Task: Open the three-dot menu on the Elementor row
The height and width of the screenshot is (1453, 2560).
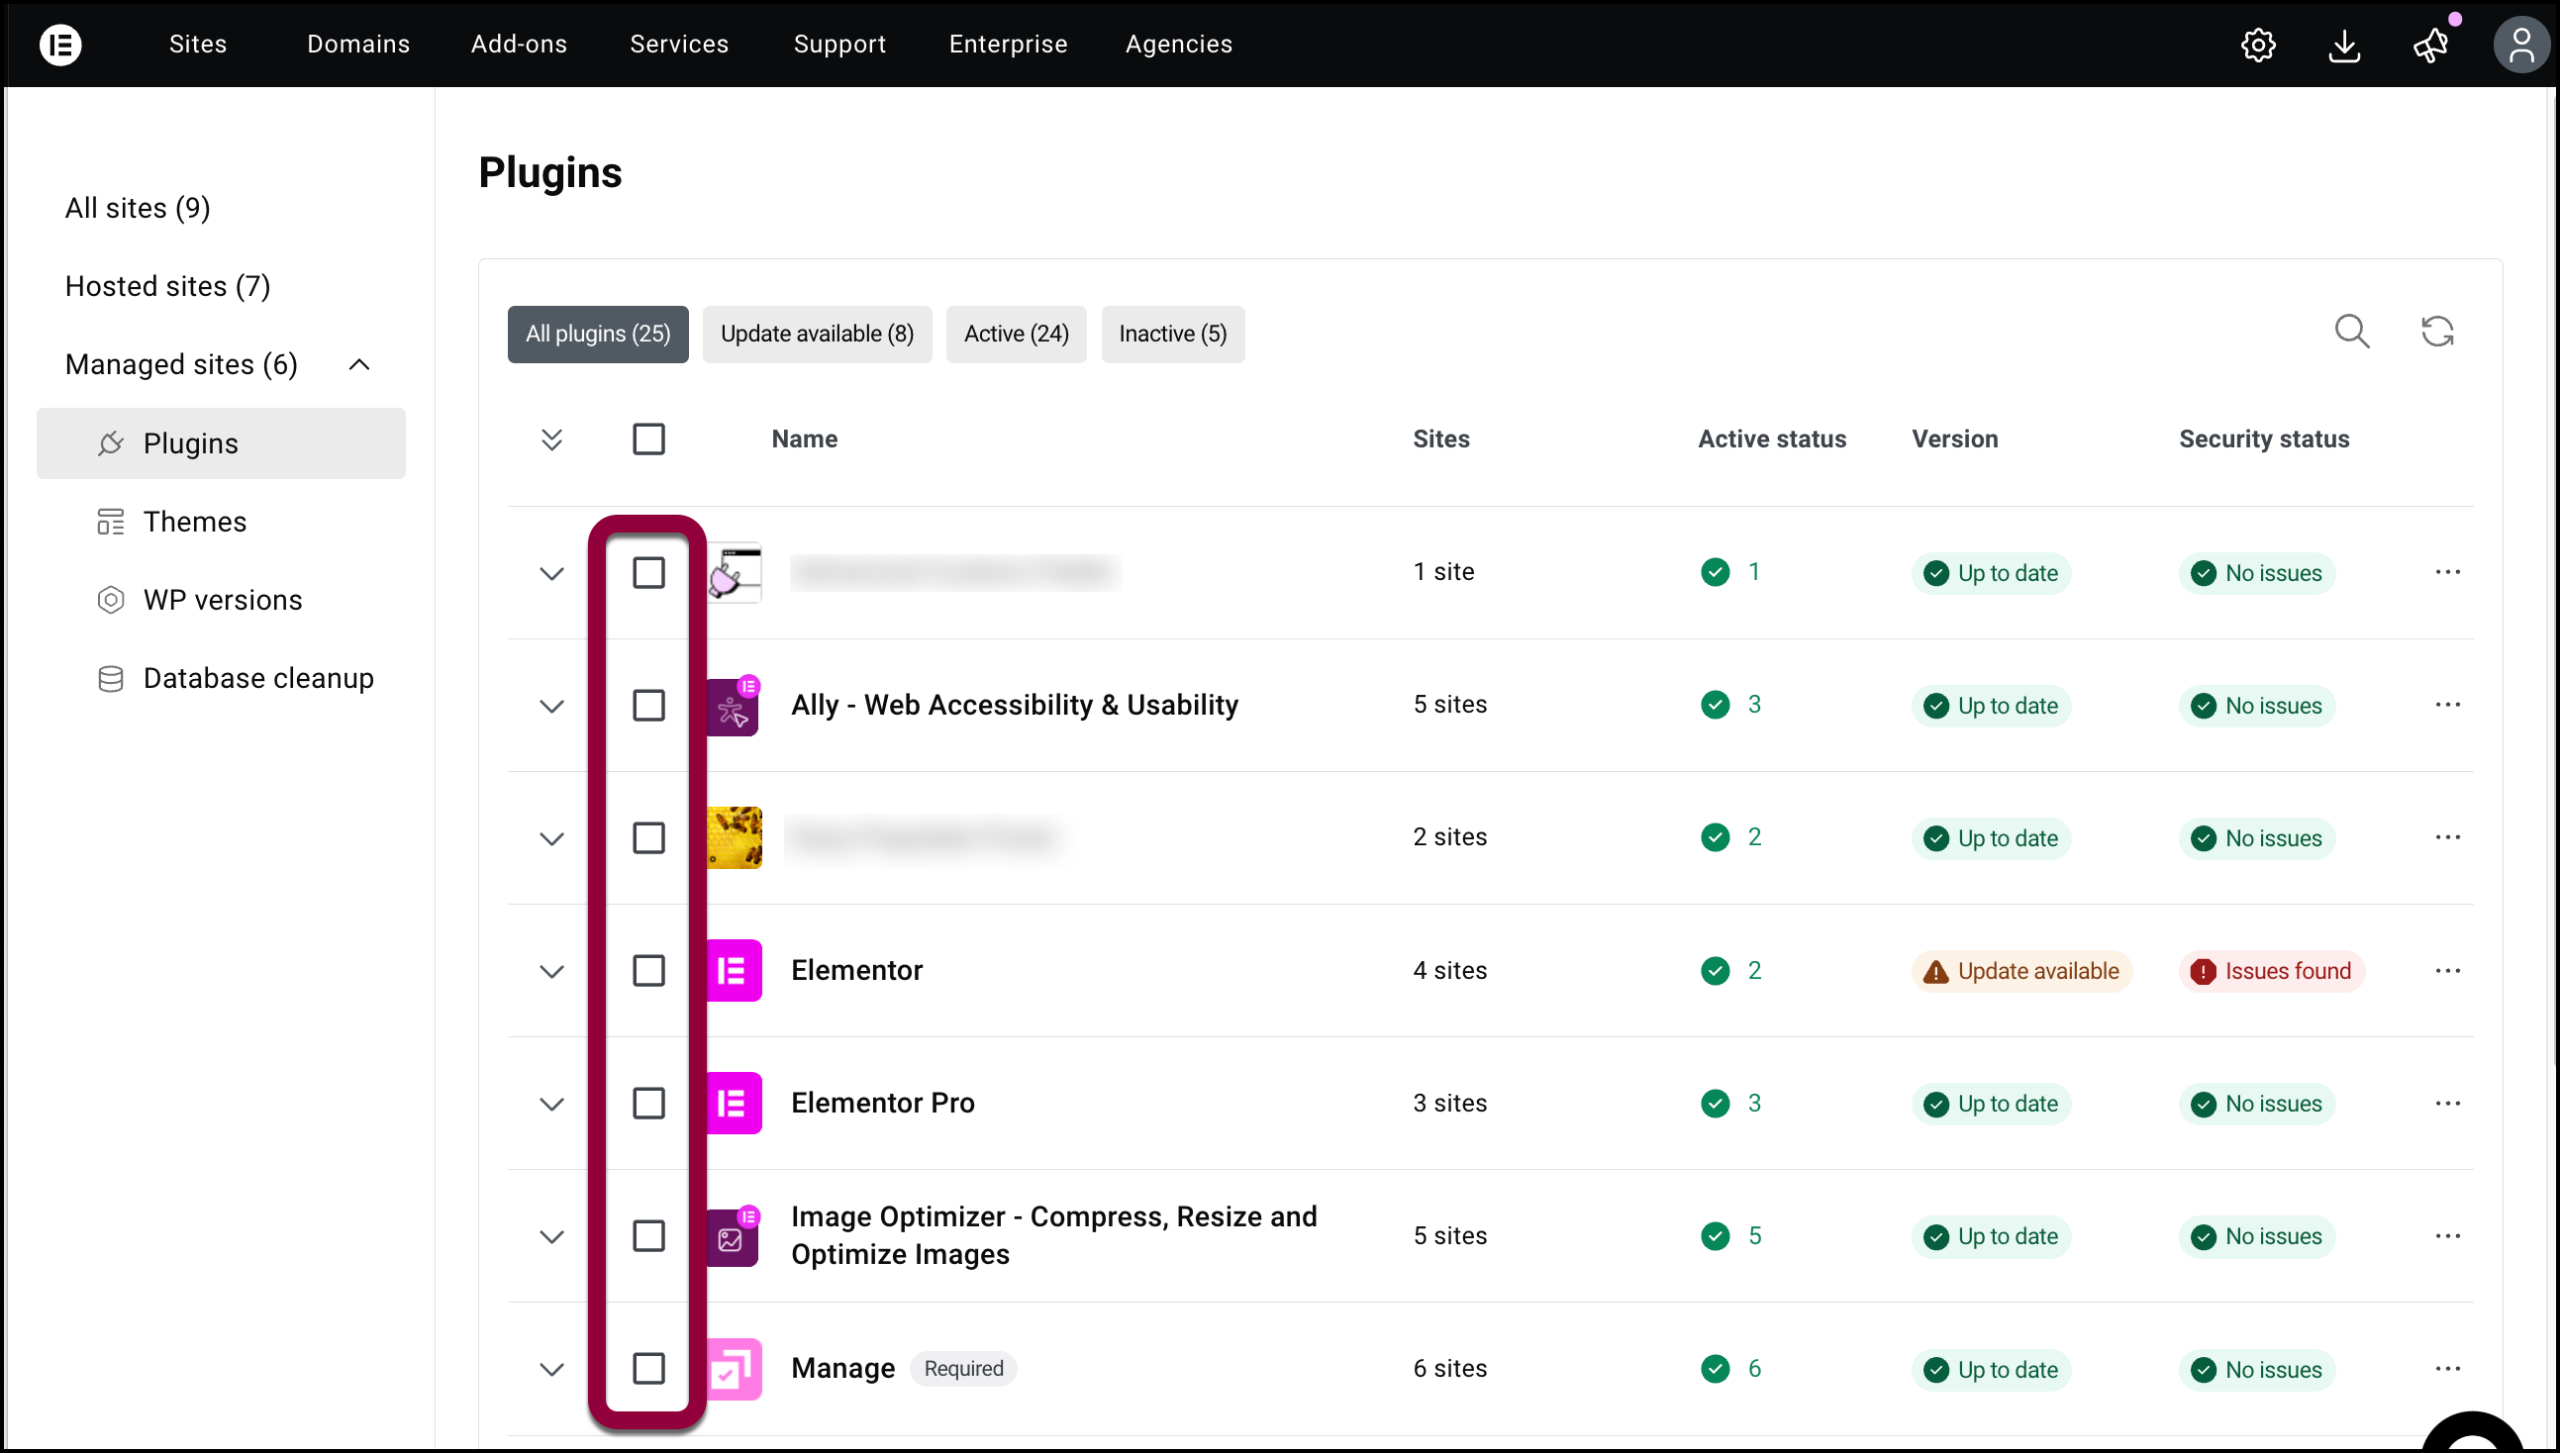Action: pos(2448,970)
